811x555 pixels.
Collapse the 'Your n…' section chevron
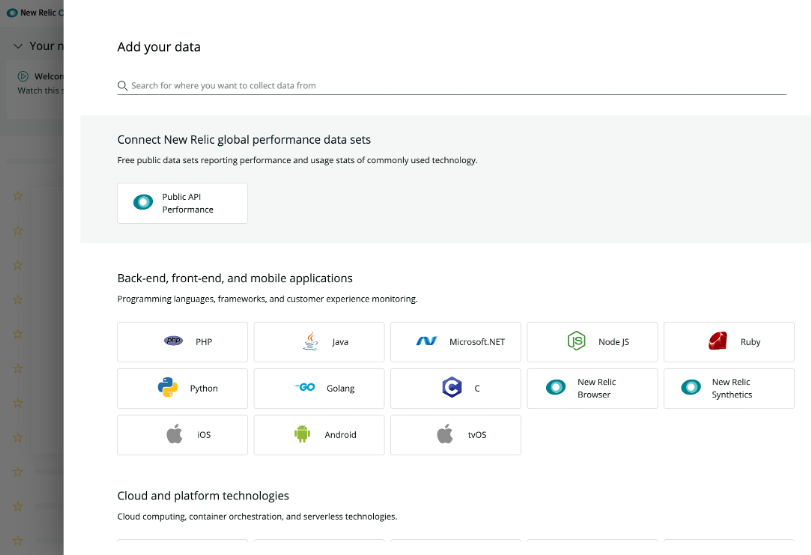(18, 46)
